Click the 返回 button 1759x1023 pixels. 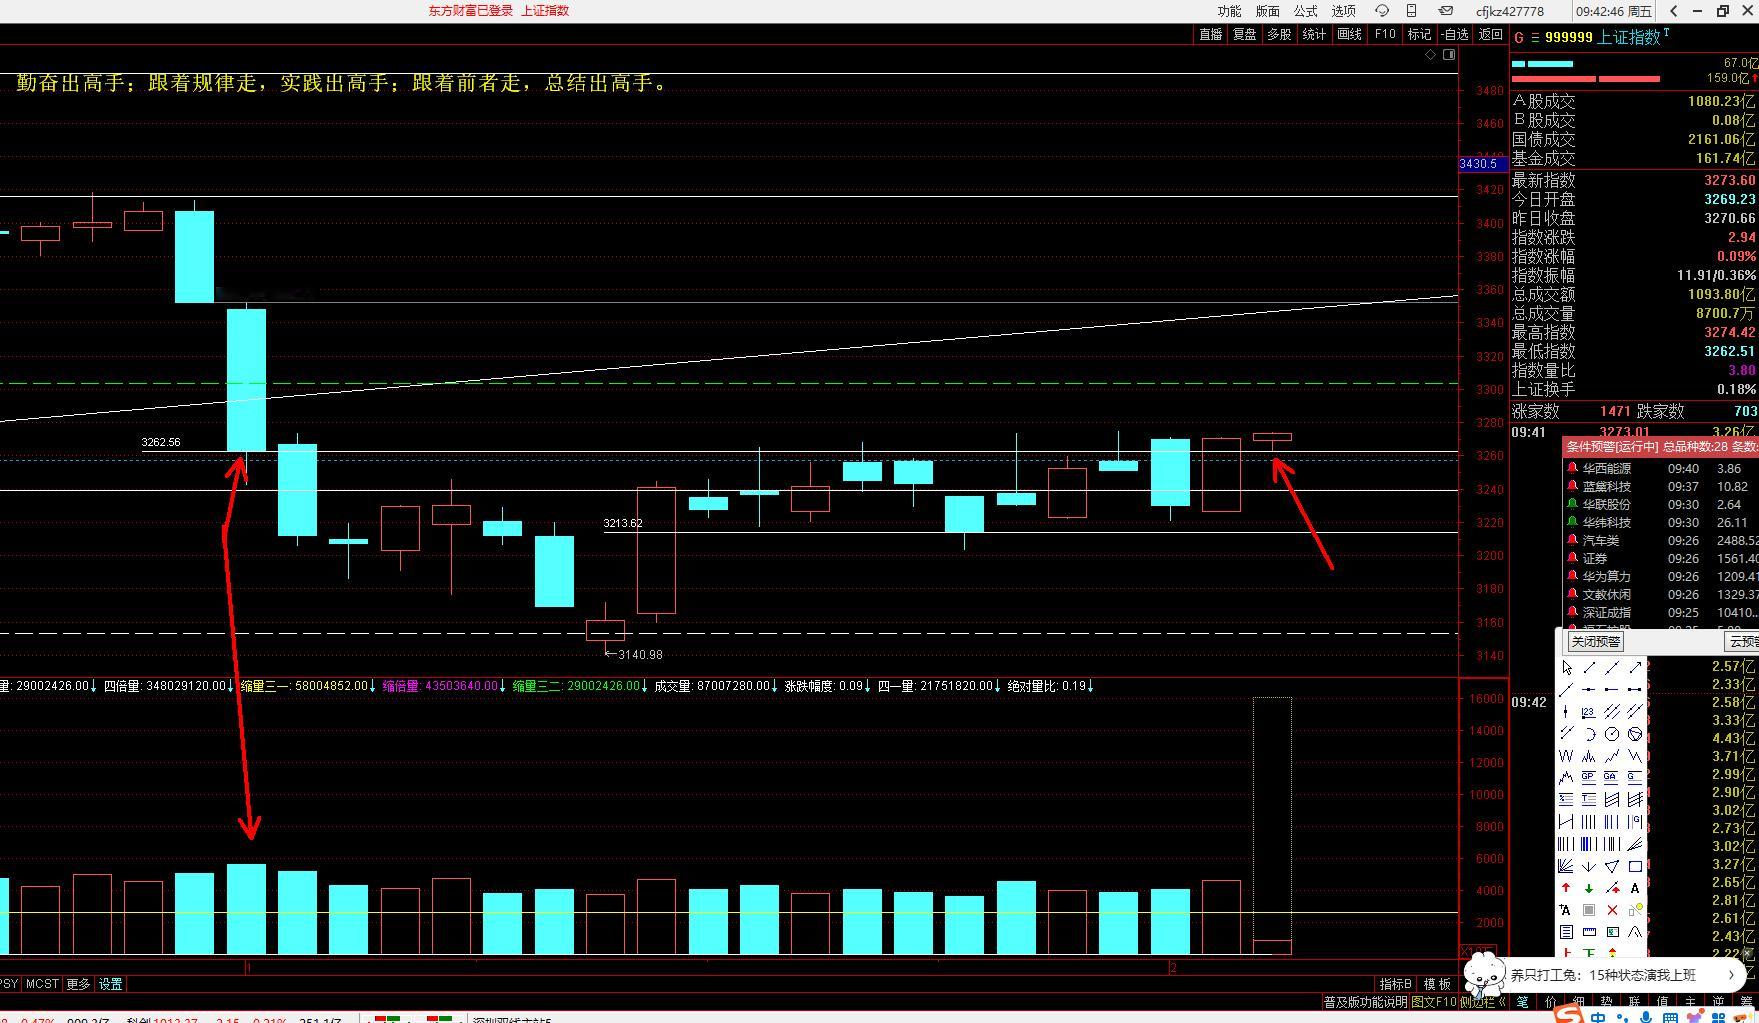(x=1491, y=34)
